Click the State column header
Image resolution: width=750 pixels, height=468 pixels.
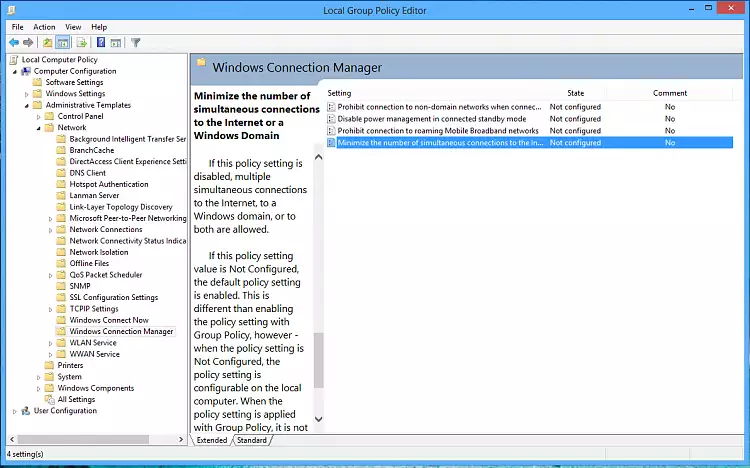point(576,93)
